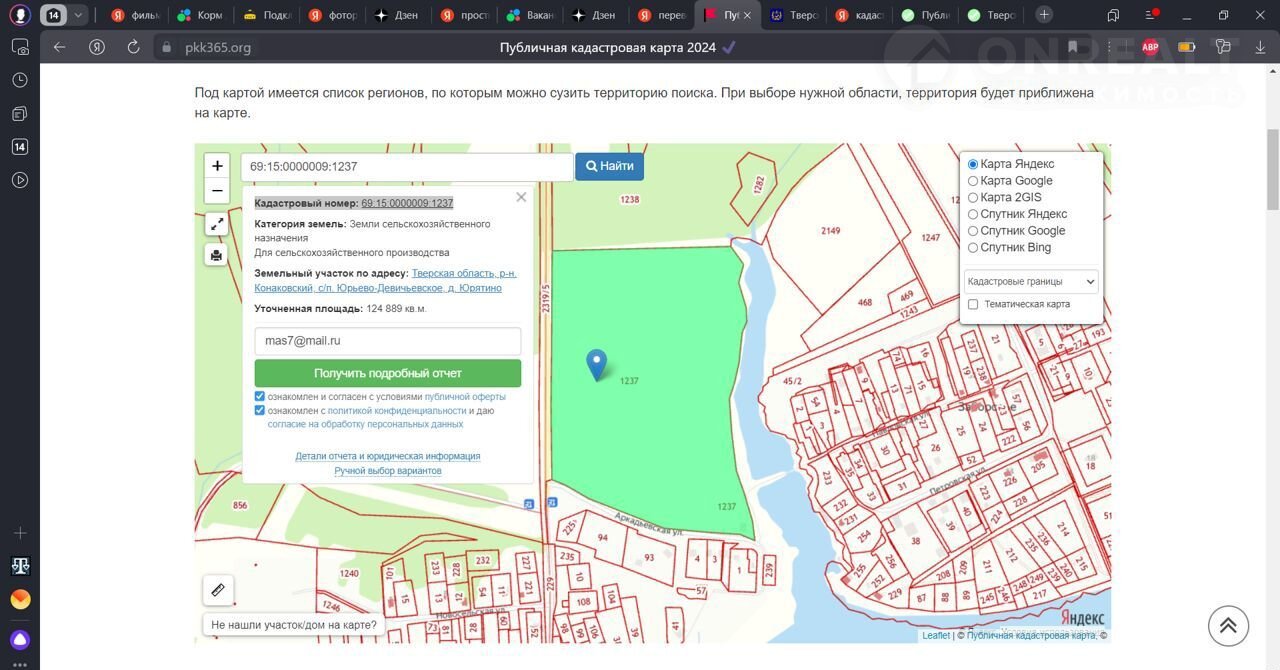Close the cadastral info popup
The width and height of the screenshot is (1280, 670).
tap(521, 197)
